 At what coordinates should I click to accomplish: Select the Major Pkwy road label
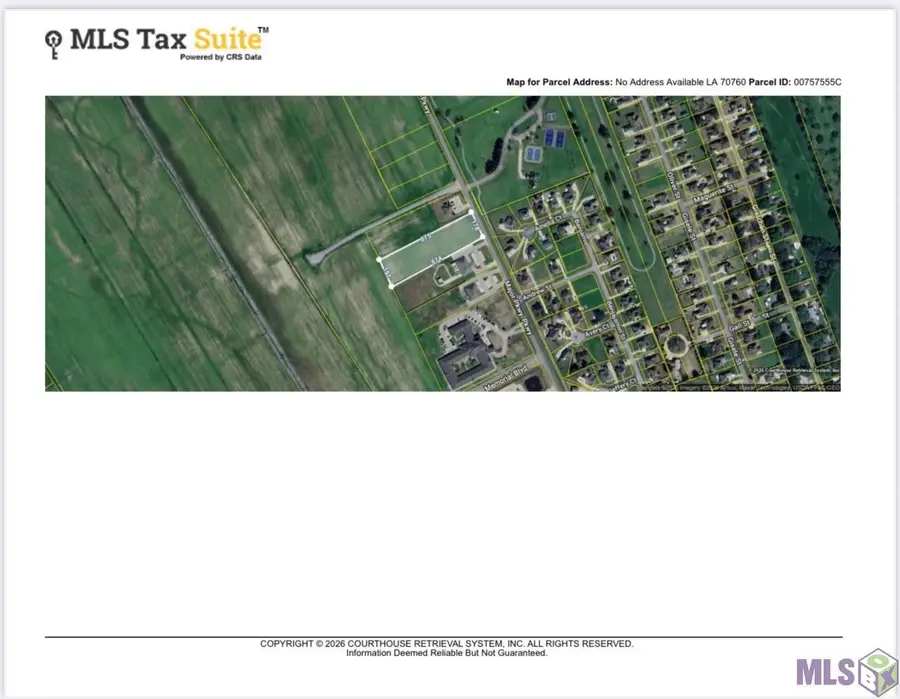(518, 309)
